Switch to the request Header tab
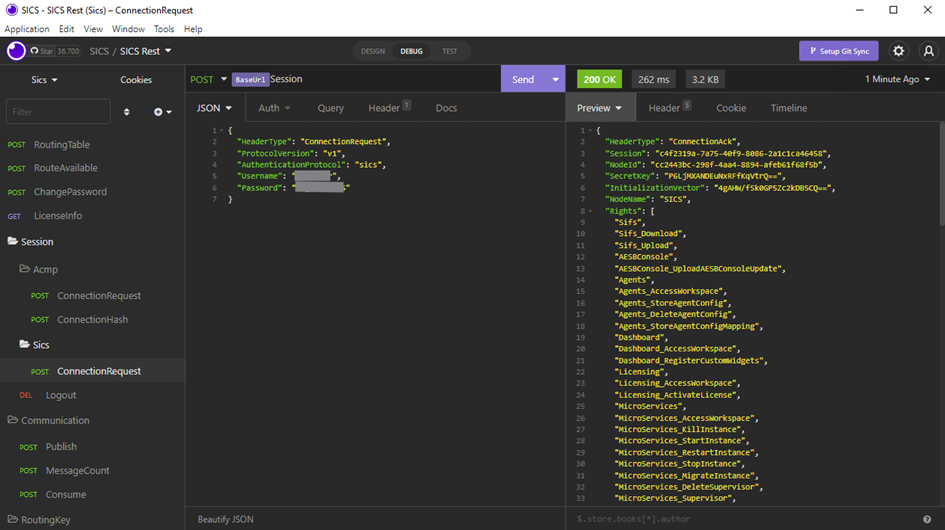 [x=389, y=108]
